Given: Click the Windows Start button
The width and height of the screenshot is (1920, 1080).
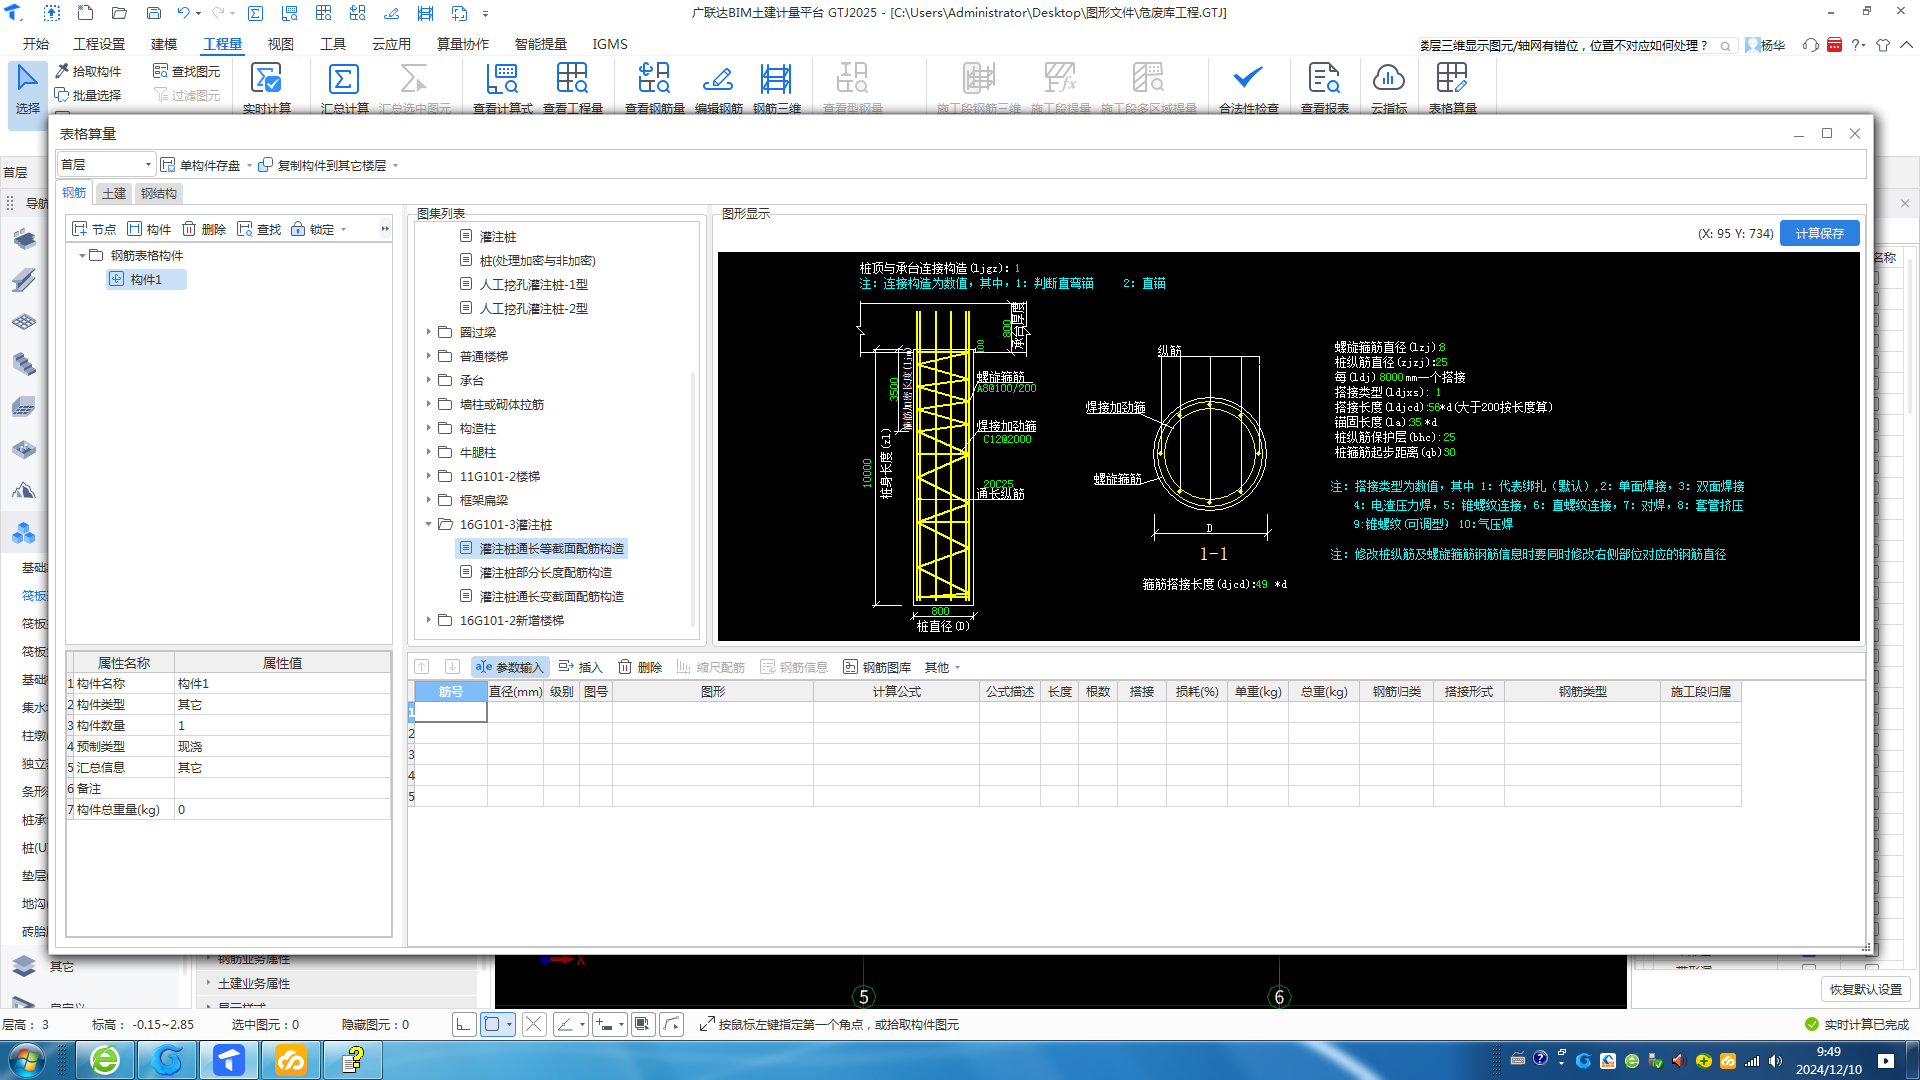Looking at the screenshot, I should [27, 1060].
